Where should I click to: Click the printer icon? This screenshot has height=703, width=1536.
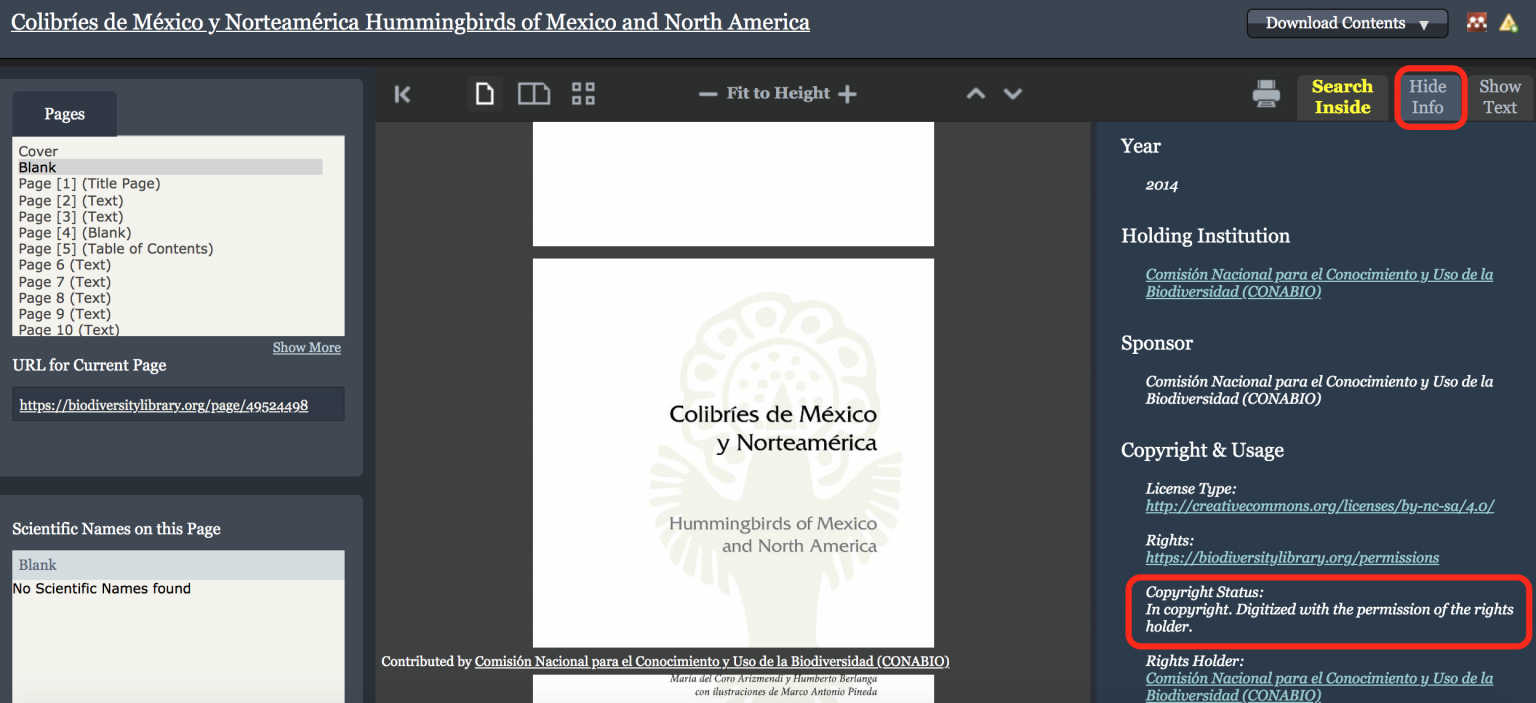(1266, 95)
